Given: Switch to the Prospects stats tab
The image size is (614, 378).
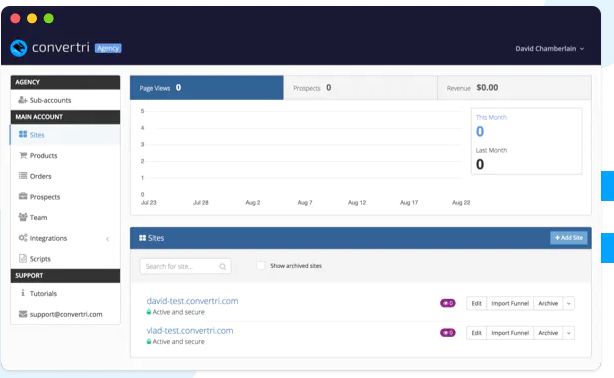Looking at the screenshot, I should 360,88.
